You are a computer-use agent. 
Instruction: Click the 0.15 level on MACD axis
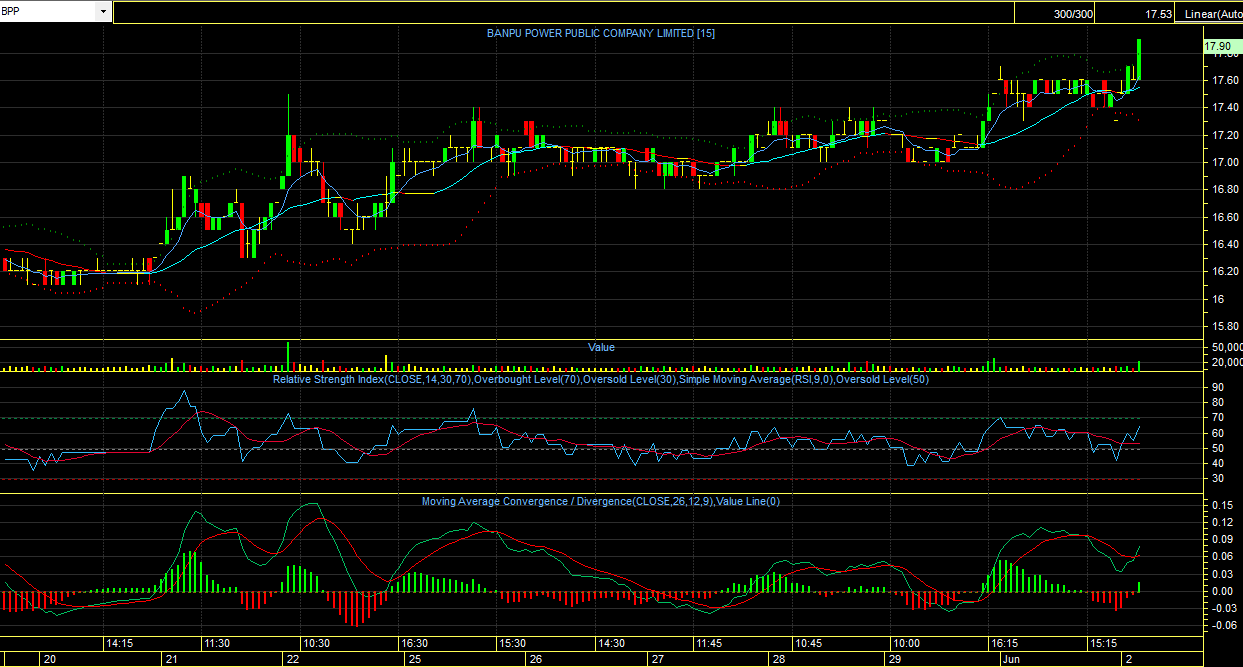coord(1221,505)
